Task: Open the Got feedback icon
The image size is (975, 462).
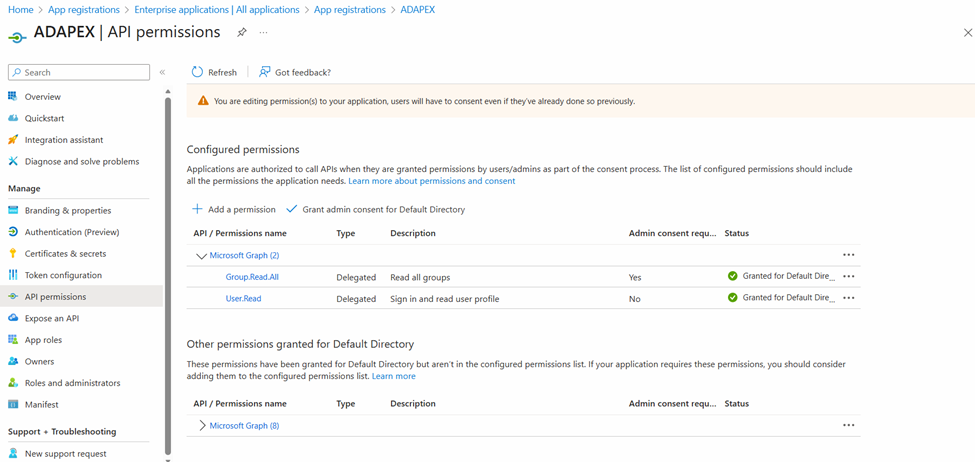Action: [265, 72]
